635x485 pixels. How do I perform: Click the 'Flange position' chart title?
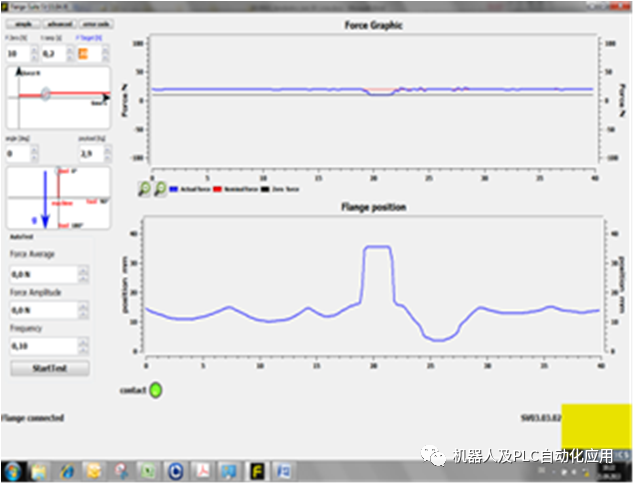pos(373,207)
